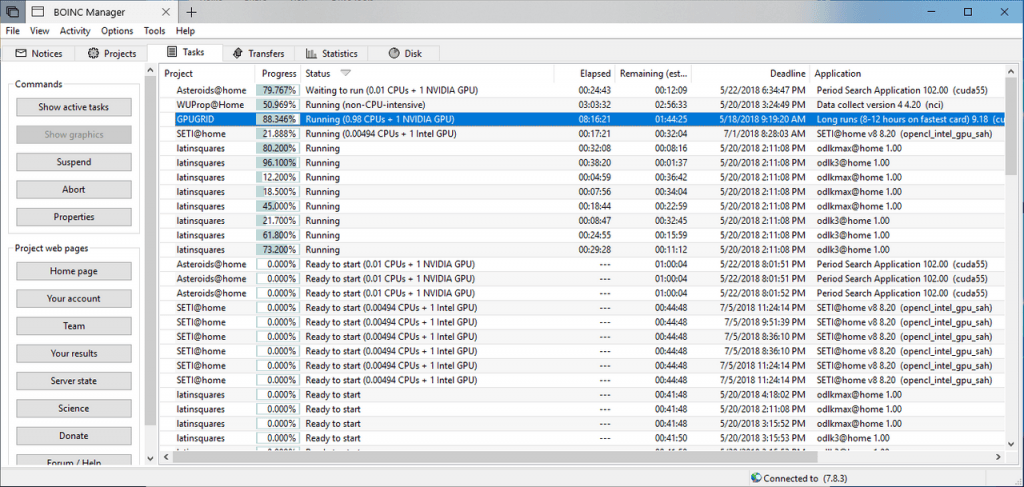The height and width of the screenshot is (487, 1024).
Task: Click the 'Connected to (7.8.3)' status text
Action: click(x=803, y=477)
